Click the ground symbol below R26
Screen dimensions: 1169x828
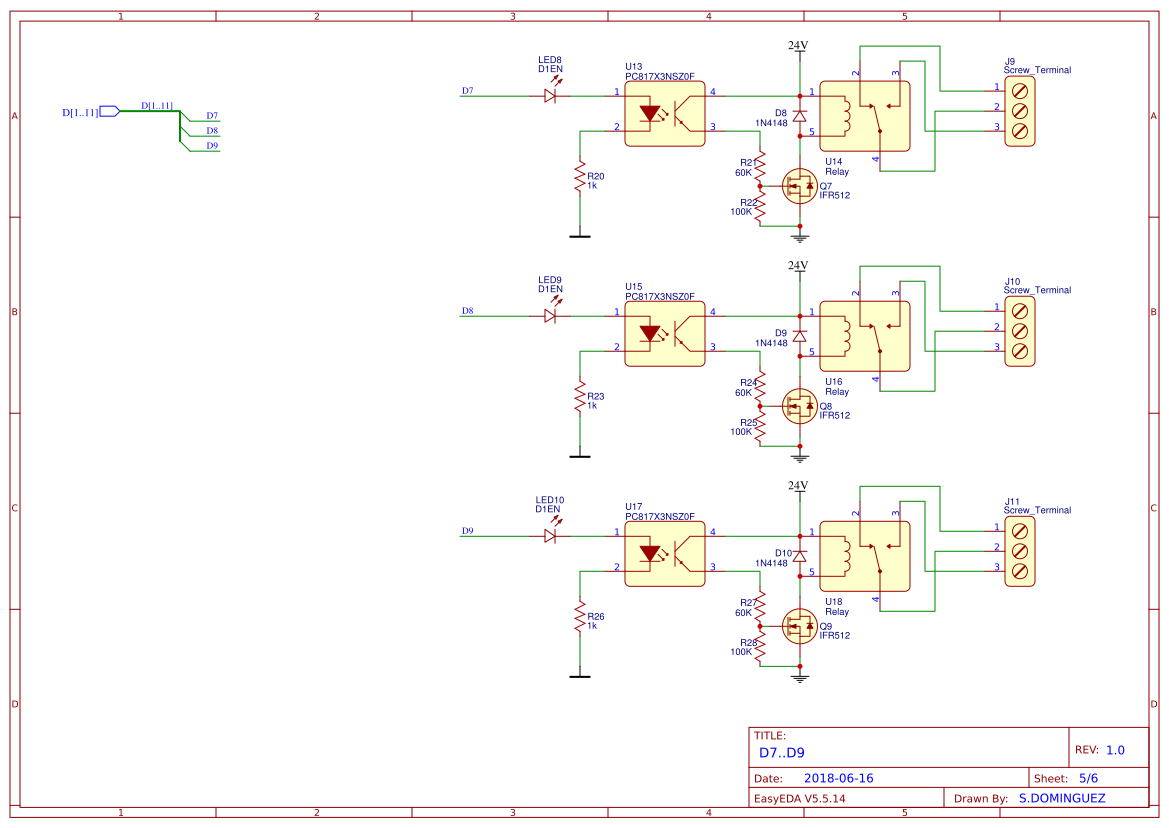(x=580, y=675)
